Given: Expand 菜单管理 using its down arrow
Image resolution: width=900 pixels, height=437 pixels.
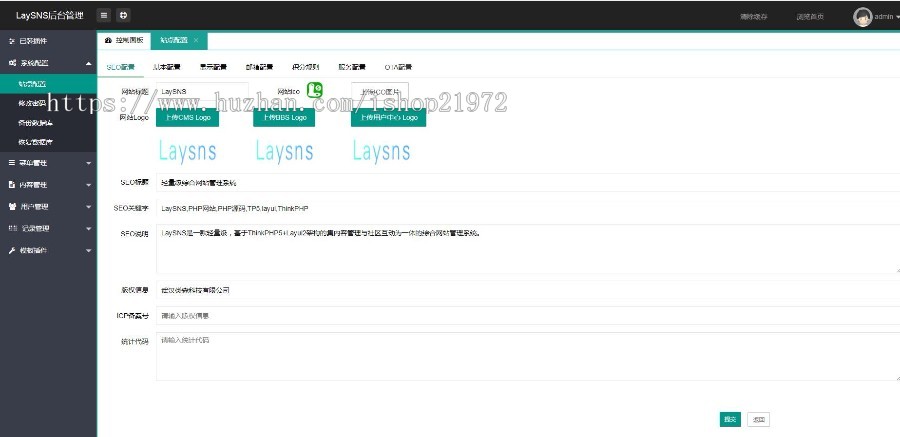Looking at the screenshot, I should [88, 164].
